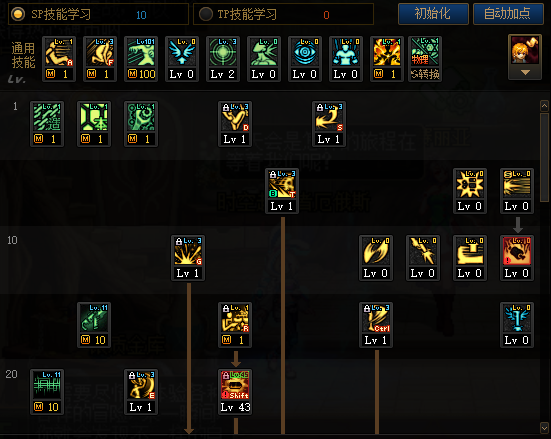The width and height of the screenshot is (551, 439).
Task: Select the TP技能学习 radio button
Action: (206, 14)
